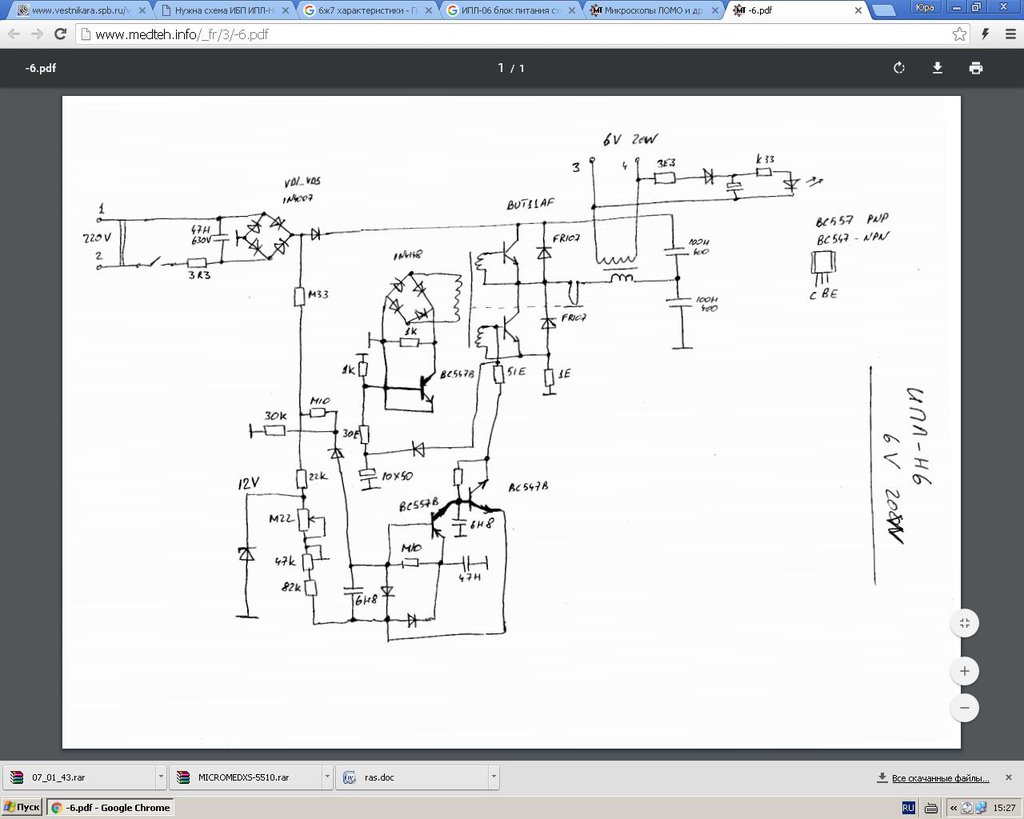The image size is (1024, 819).
Task: Download the PDF file
Action: (937, 68)
